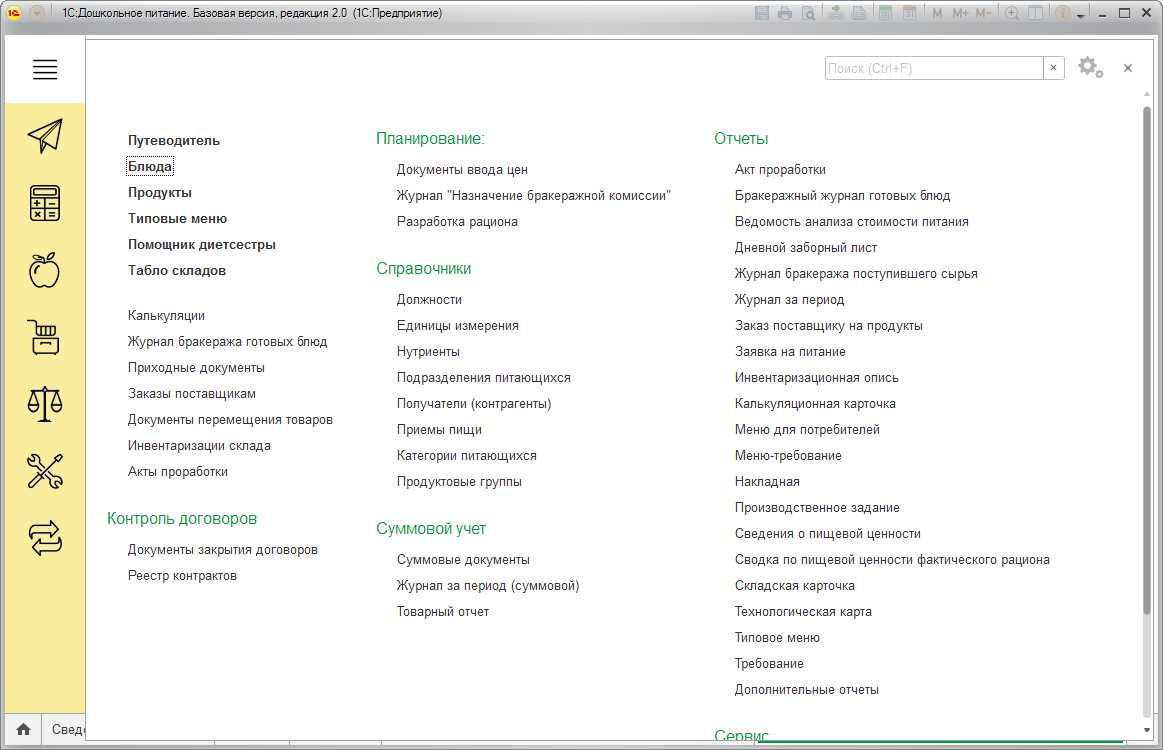Open Единицы измерения reference list
1163x750 pixels.
(x=457, y=325)
